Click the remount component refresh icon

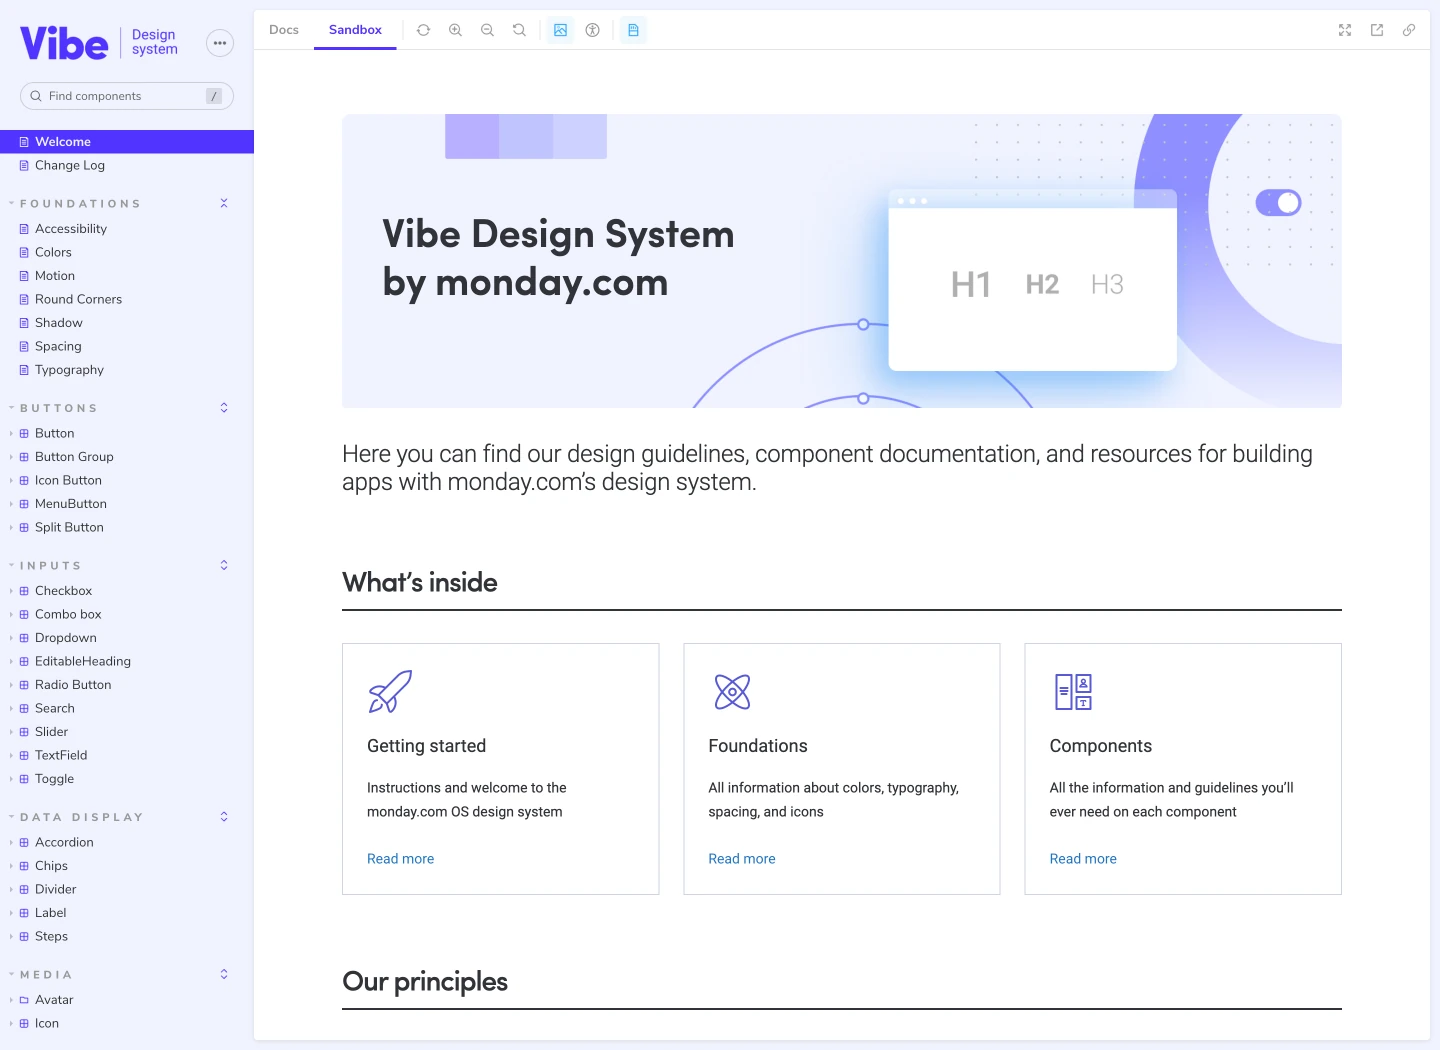tap(423, 30)
